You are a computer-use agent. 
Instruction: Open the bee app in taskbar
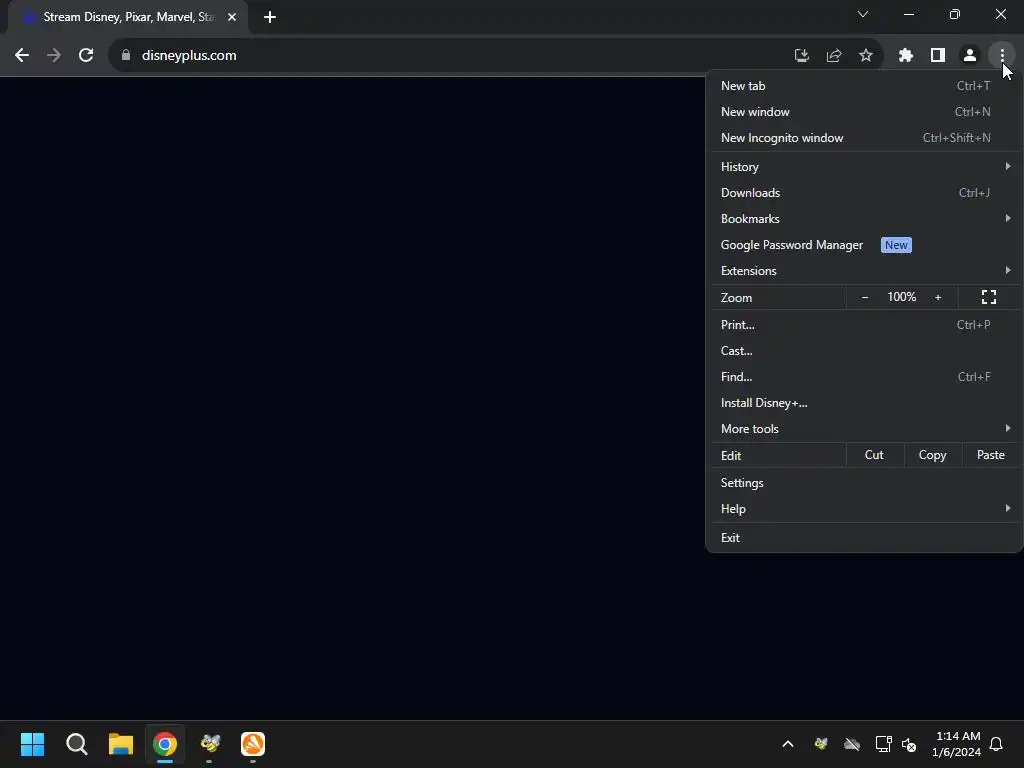pyautogui.click(x=210, y=744)
